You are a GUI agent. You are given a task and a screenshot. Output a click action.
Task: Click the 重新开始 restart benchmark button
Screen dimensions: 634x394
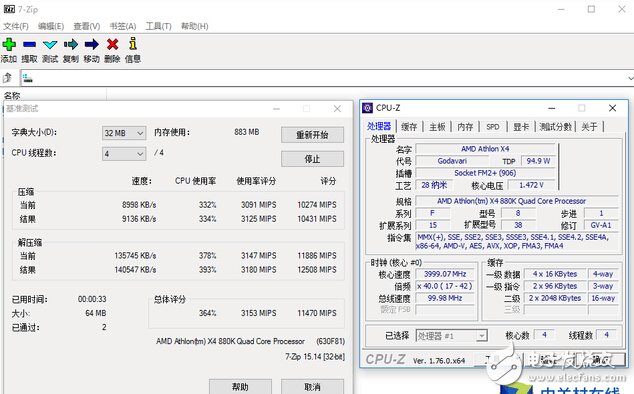[x=312, y=135]
